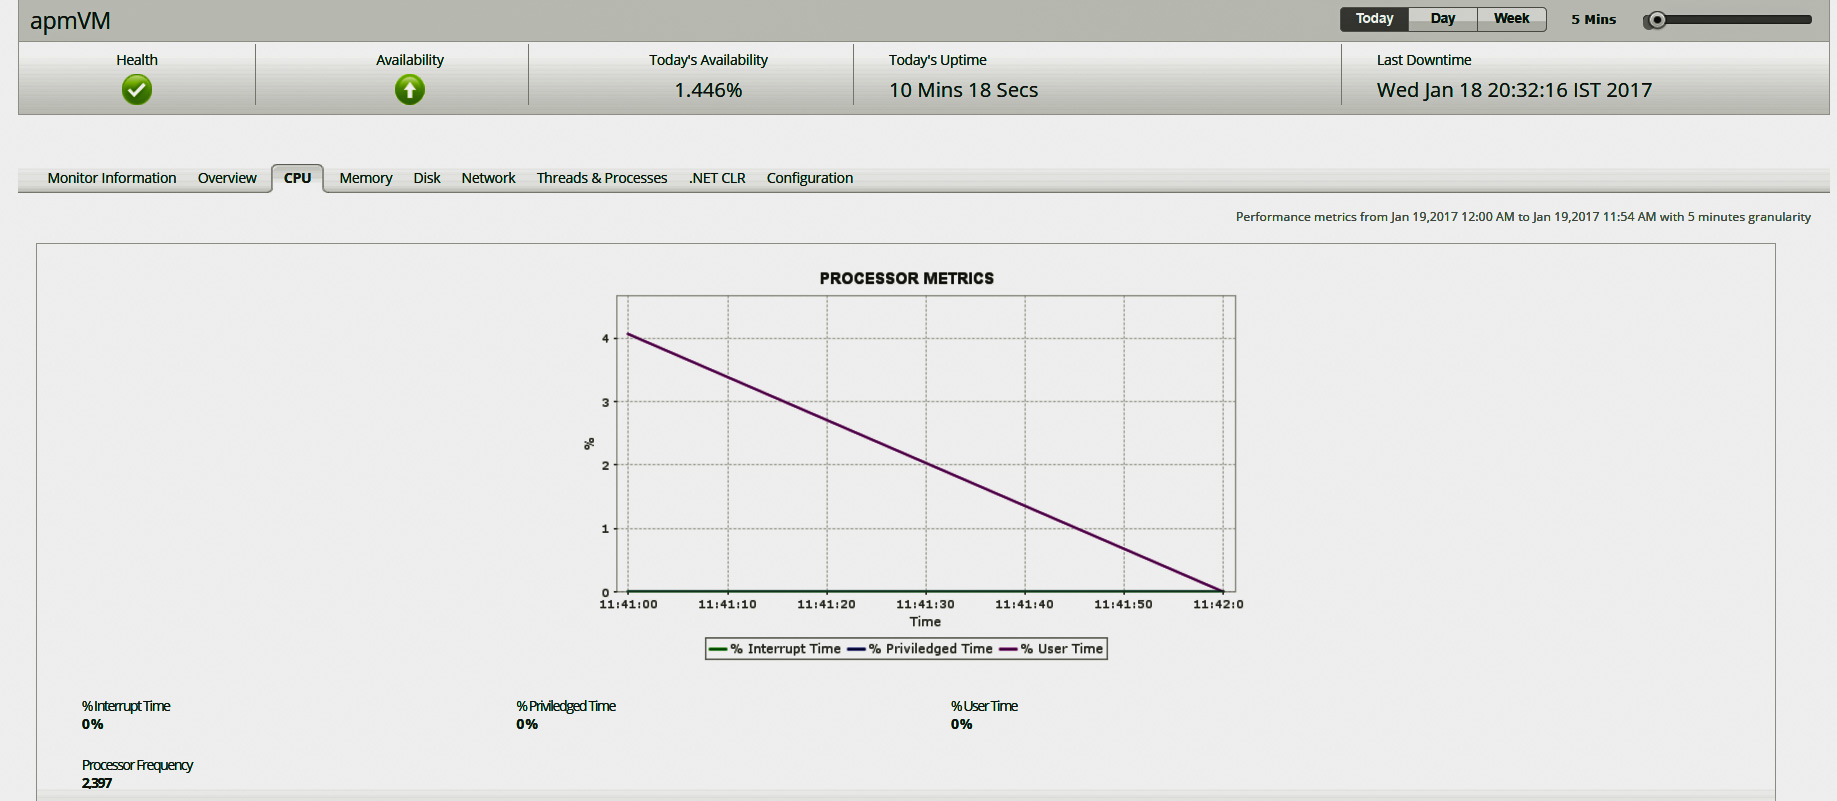Select the Today time range button
The image size is (1837, 801).
[1374, 19]
